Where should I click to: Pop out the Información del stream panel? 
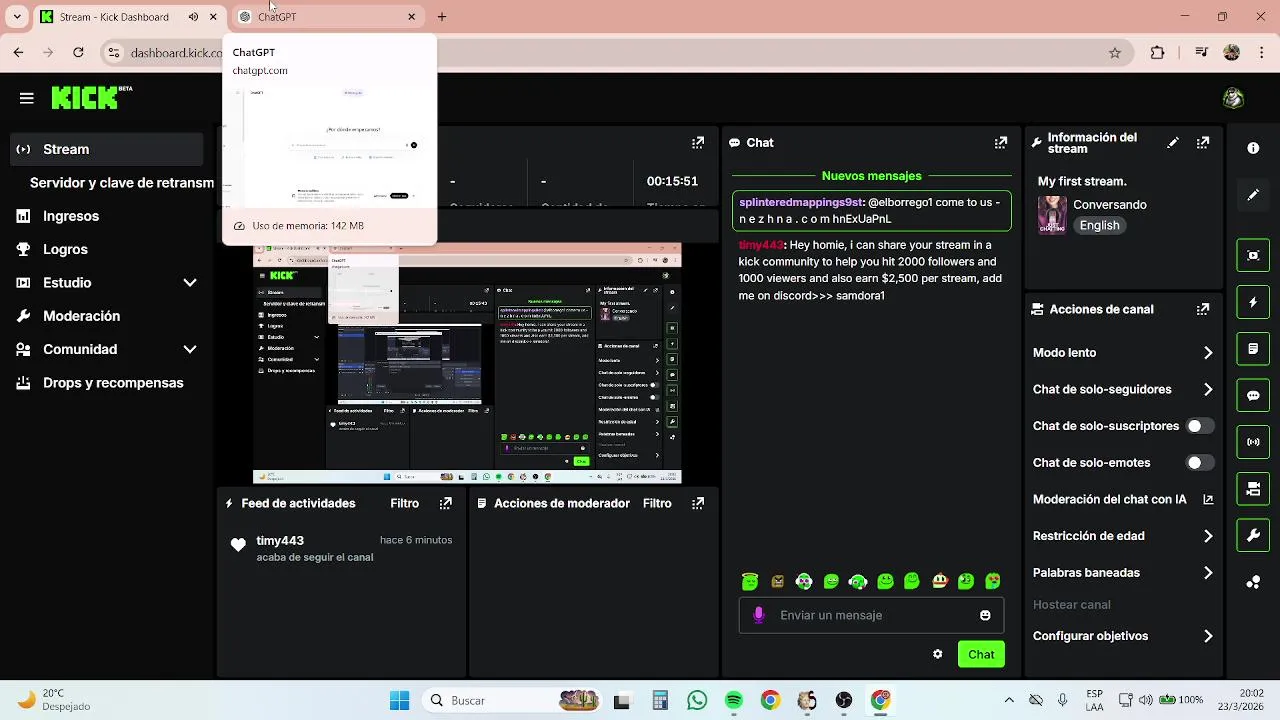1203,143
